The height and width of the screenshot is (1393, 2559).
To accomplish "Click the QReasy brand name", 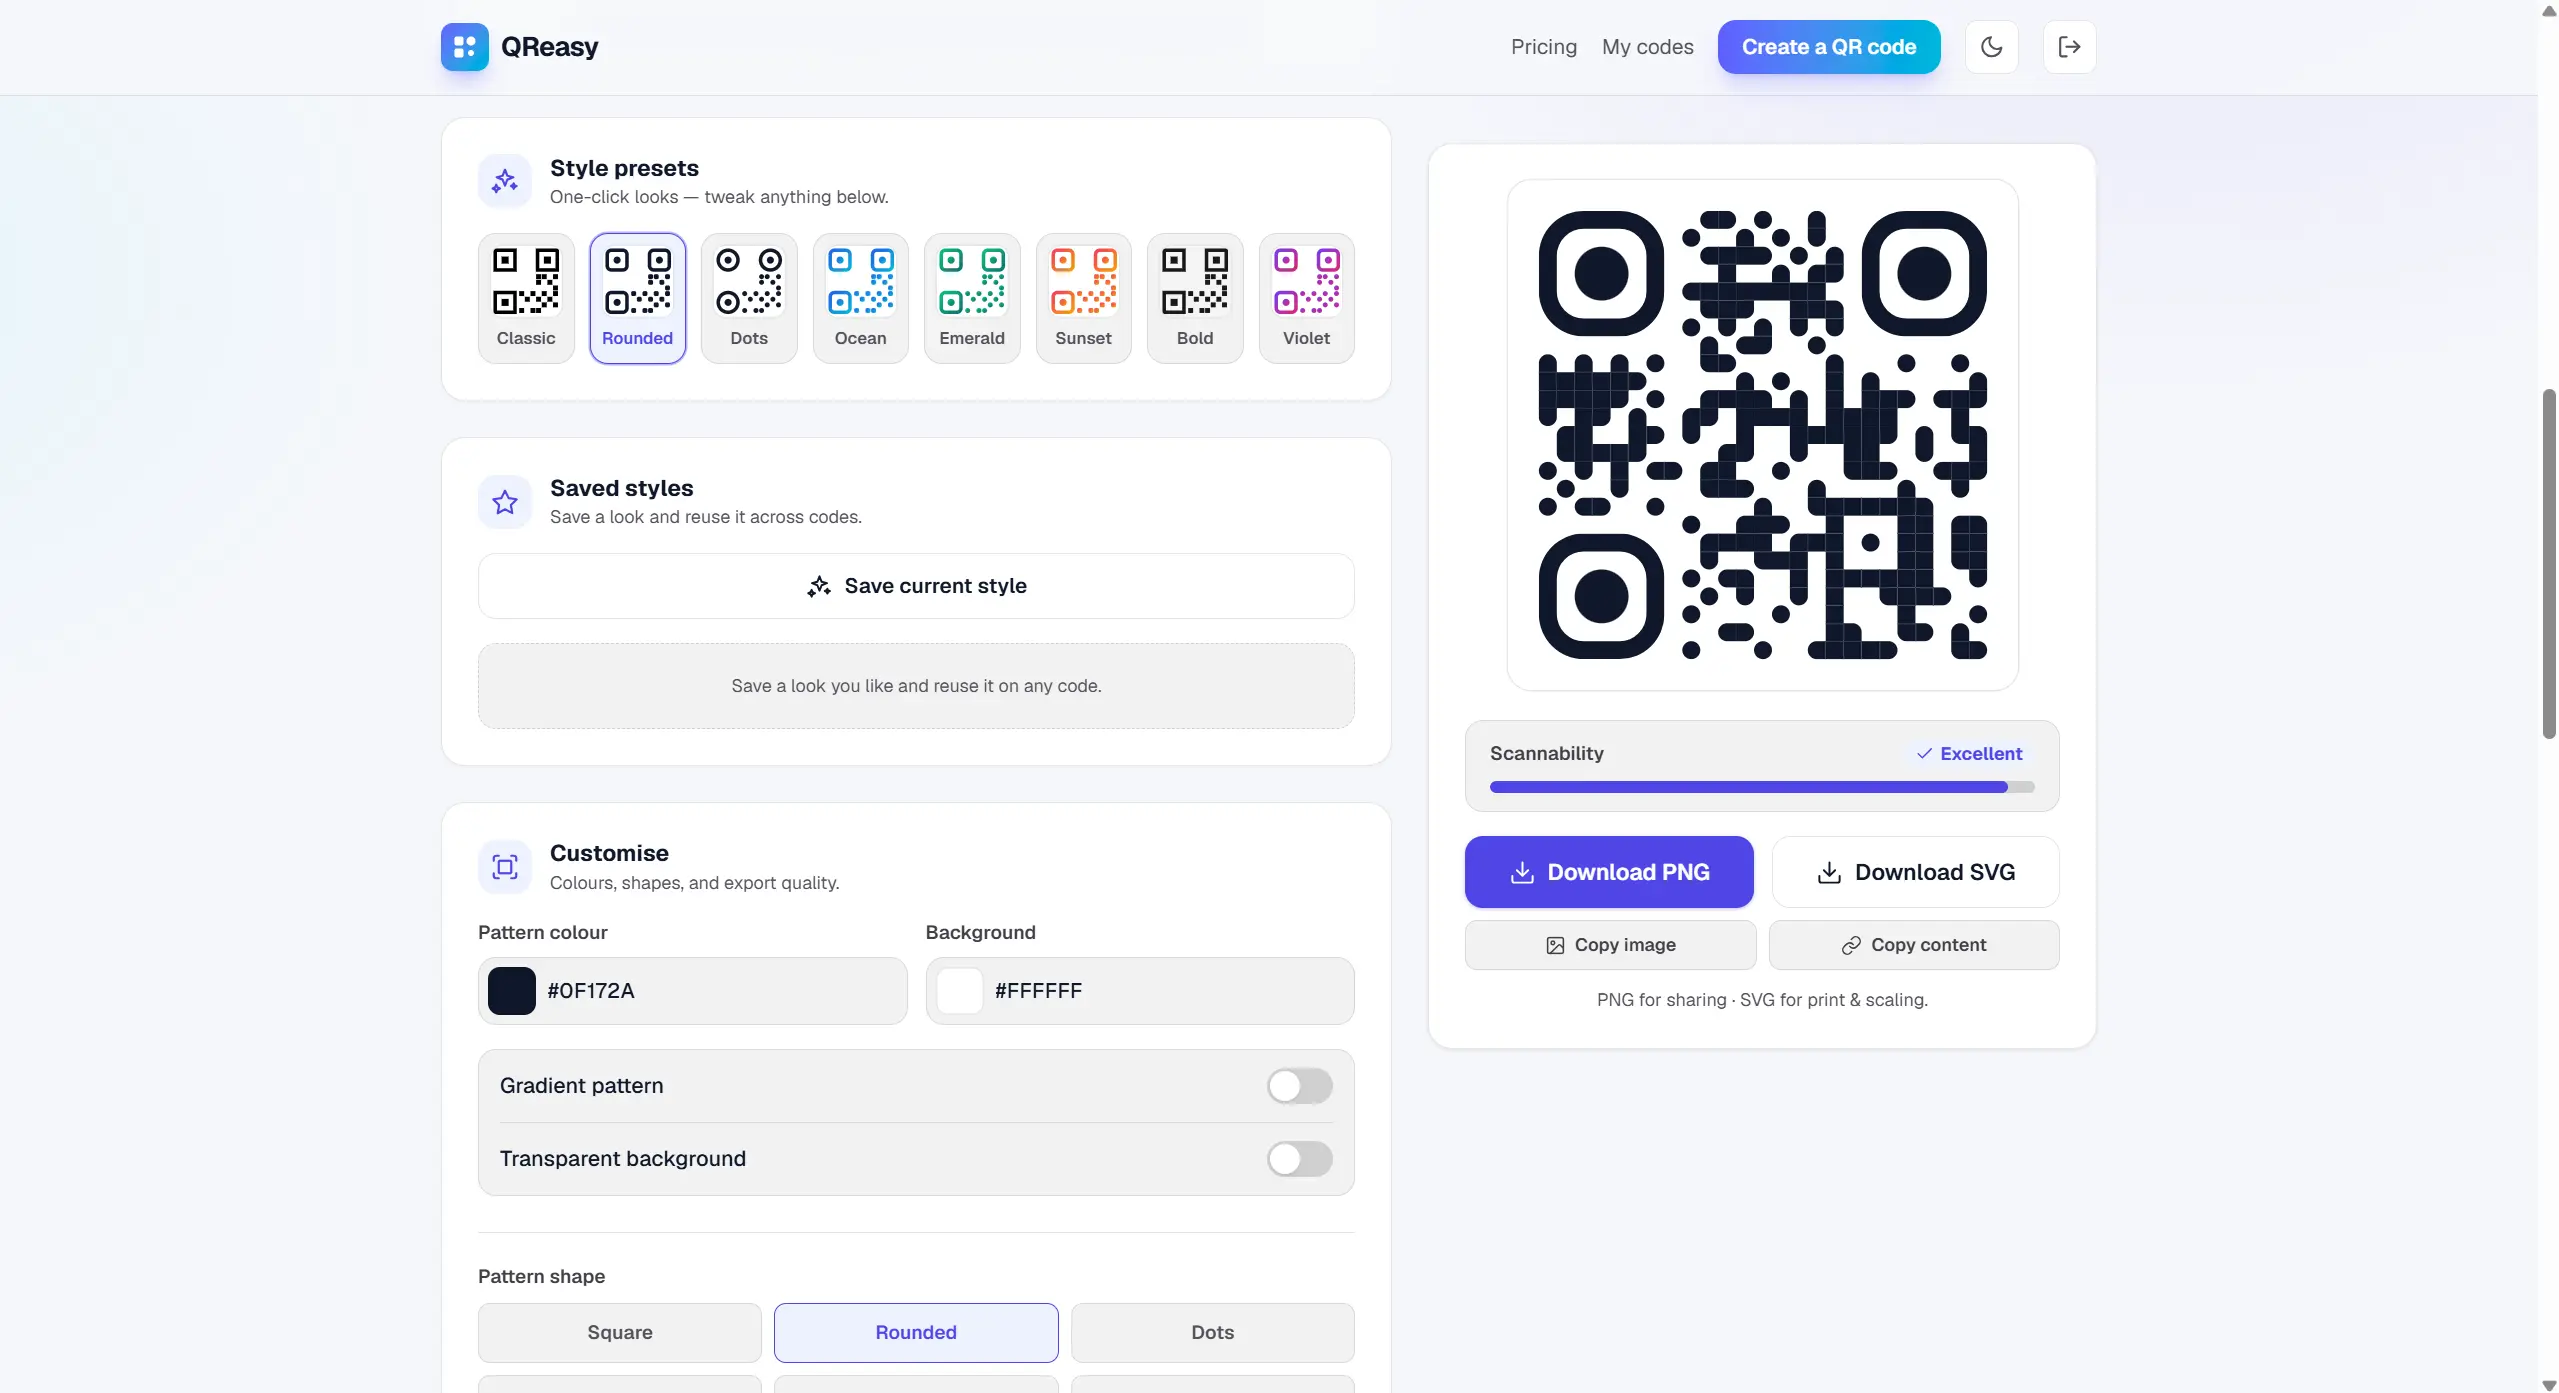I will (549, 47).
